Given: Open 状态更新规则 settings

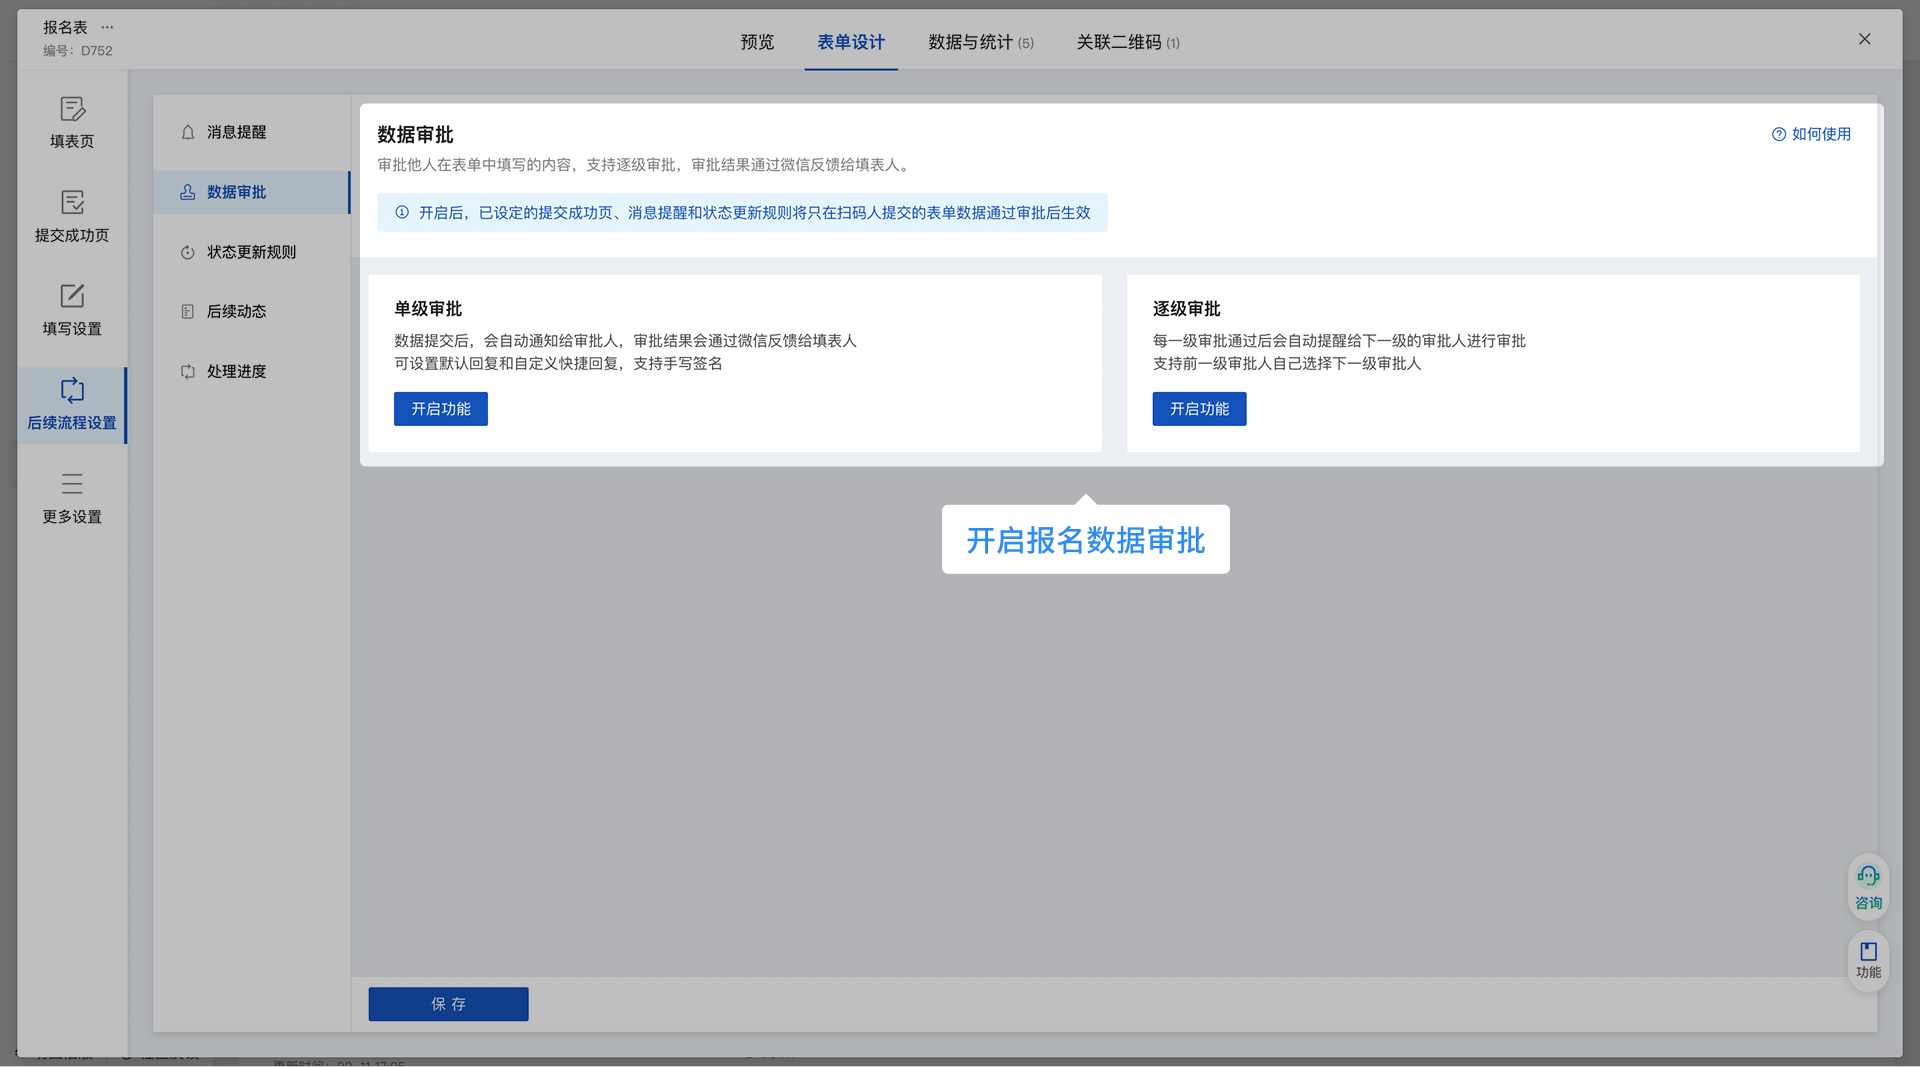Looking at the screenshot, I should click(250, 252).
